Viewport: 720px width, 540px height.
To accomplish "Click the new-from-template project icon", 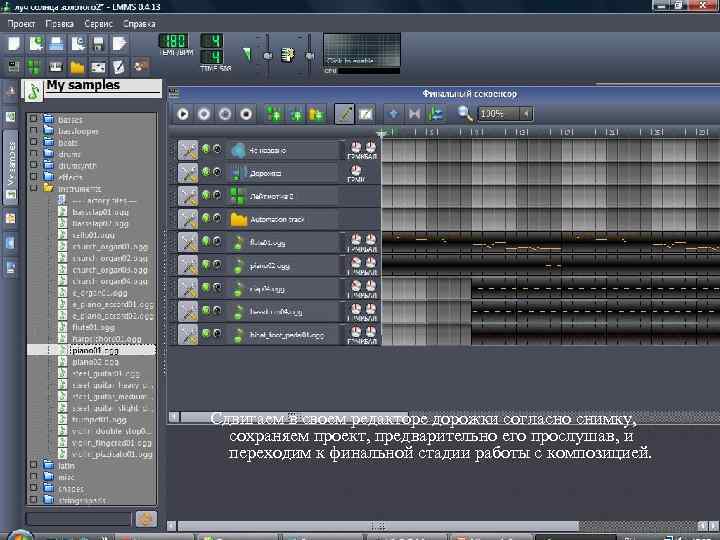I will [35, 44].
